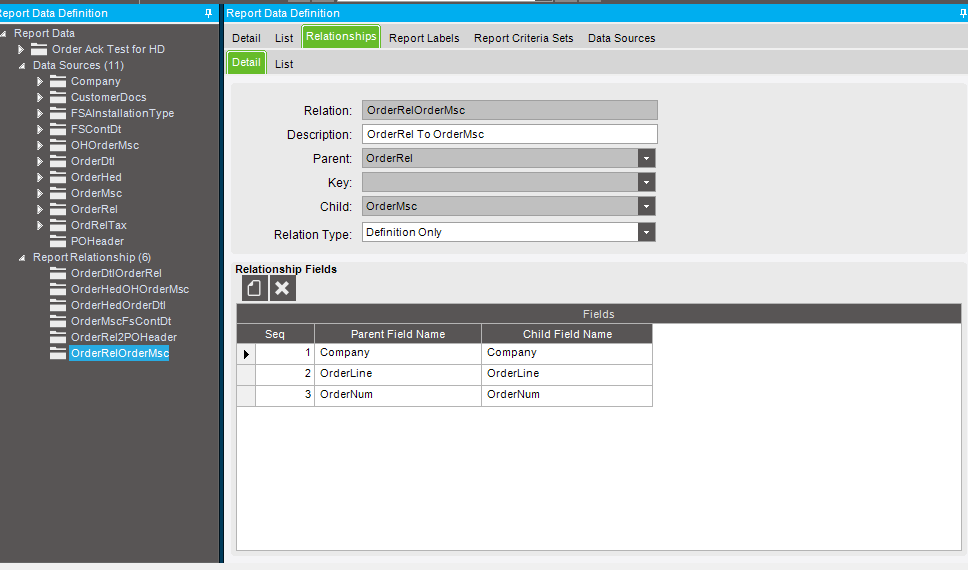Viewport: 968px width, 570px height.
Task: Click the Description input field
Action: click(509, 134)
